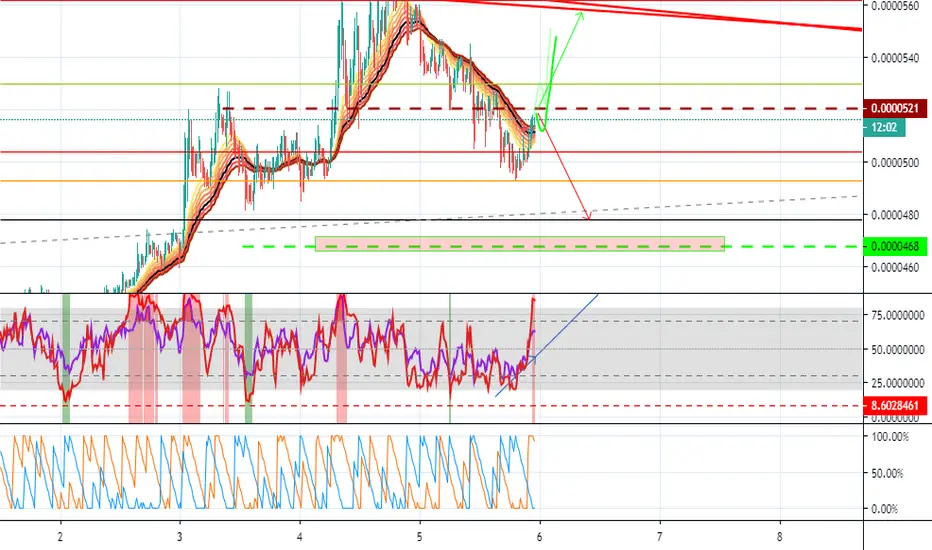Click the 0.0000521 dark red price label
This screenshot has height=550, width=932.
pyautogui.click(x=895, y=108)
